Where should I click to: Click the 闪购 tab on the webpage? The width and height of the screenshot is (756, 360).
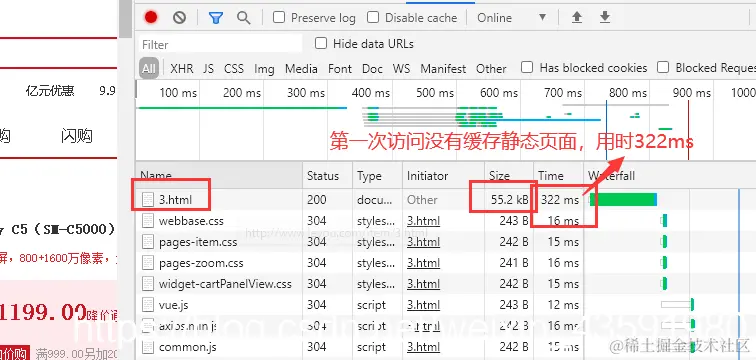coord(77,136)
